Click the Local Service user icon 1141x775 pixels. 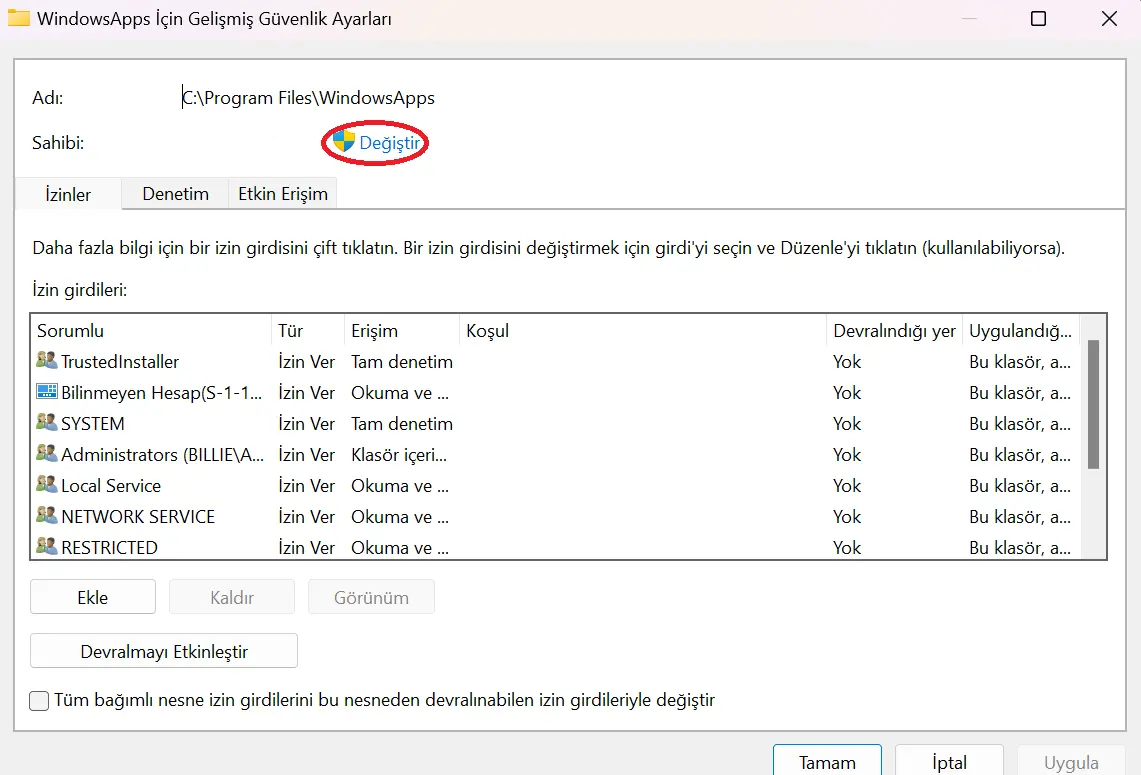[47, 483]
